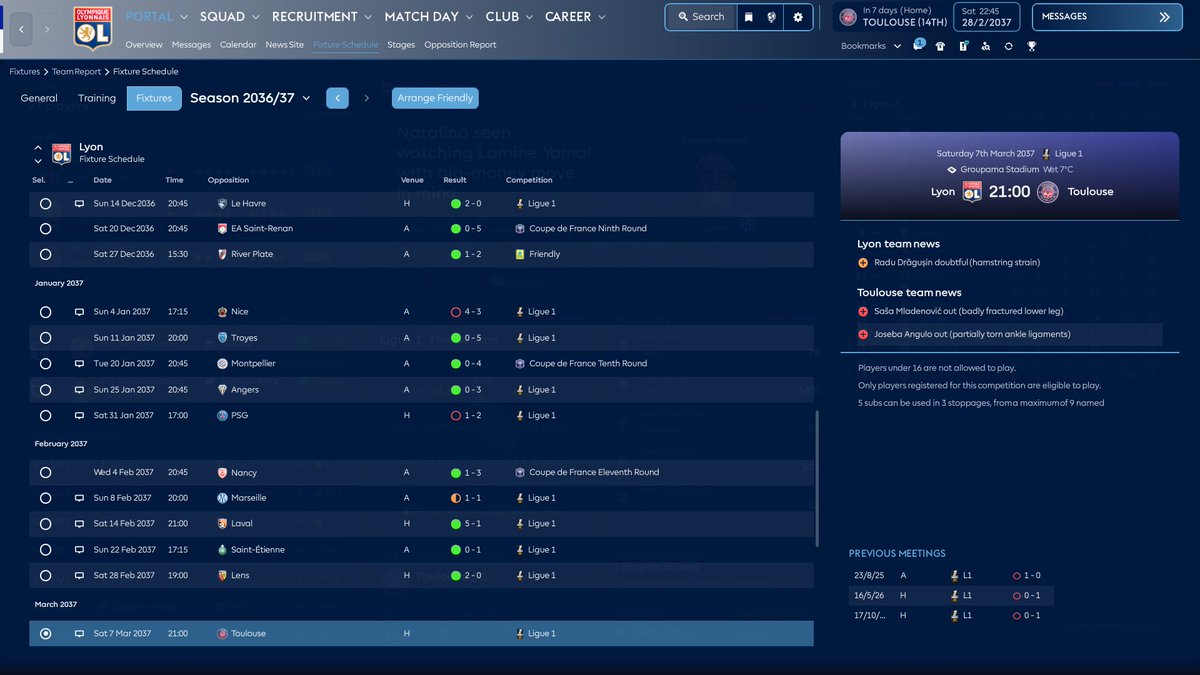
Task: Open the News Site sub-tab
Action: point(285,45)
